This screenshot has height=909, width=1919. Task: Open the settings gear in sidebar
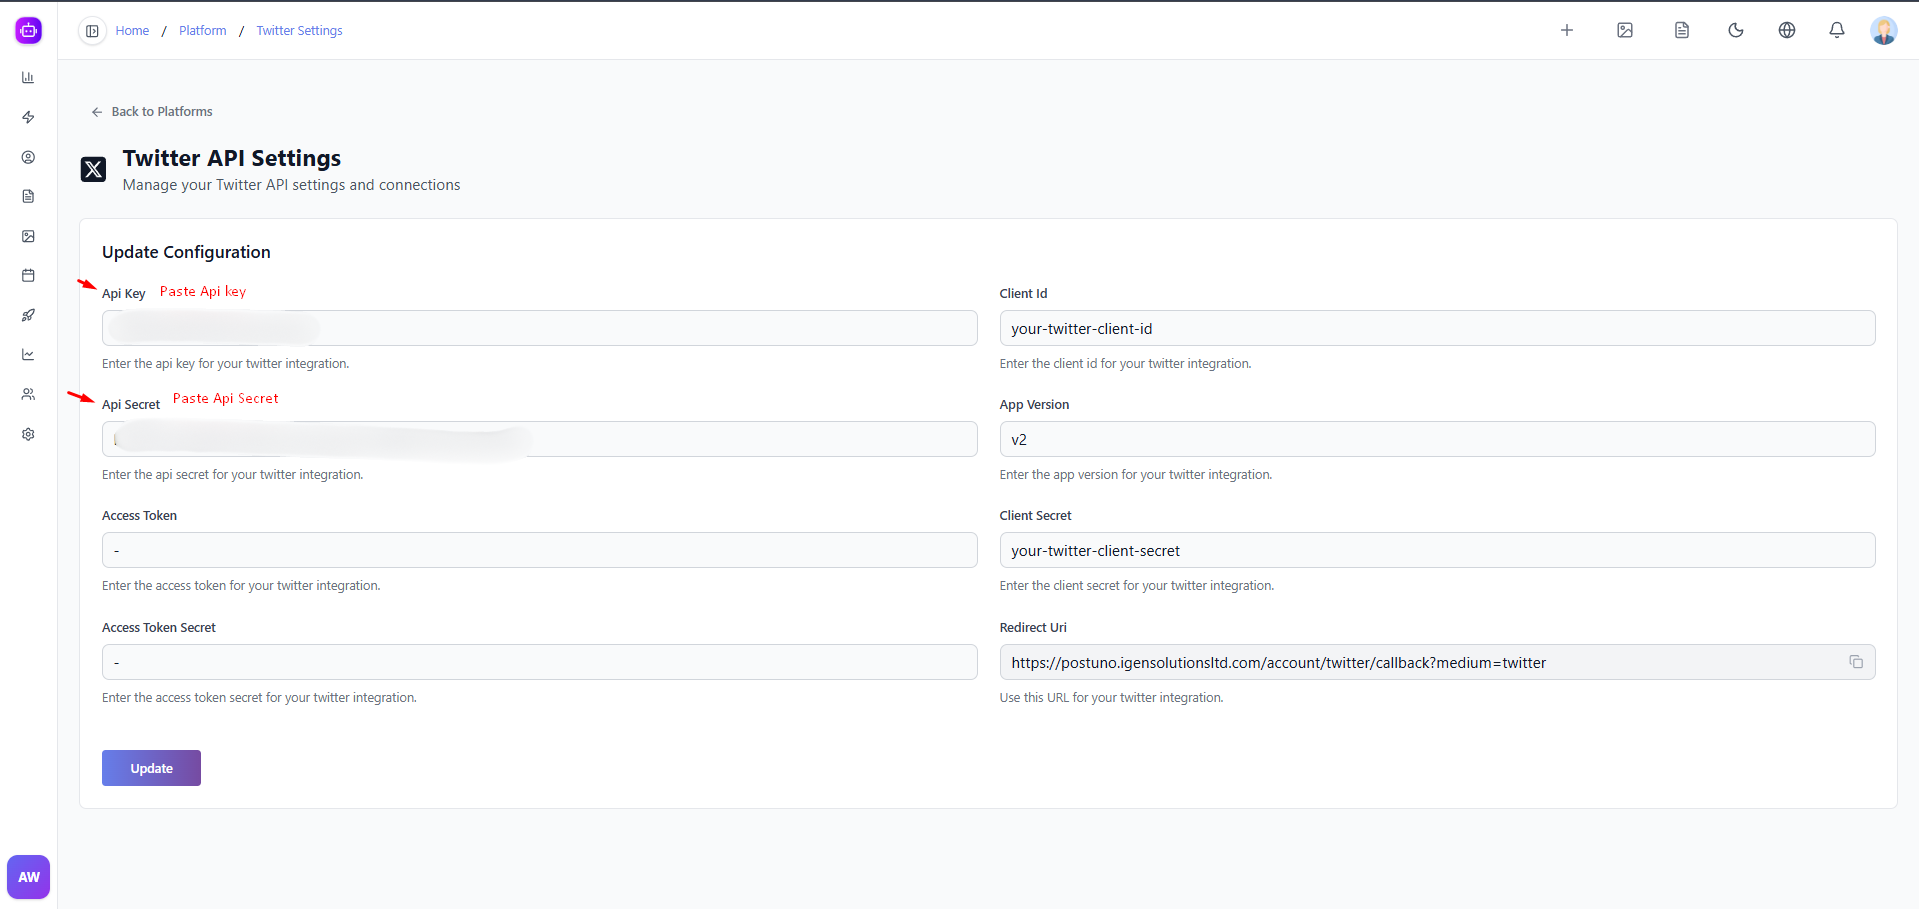click(28, 434)
